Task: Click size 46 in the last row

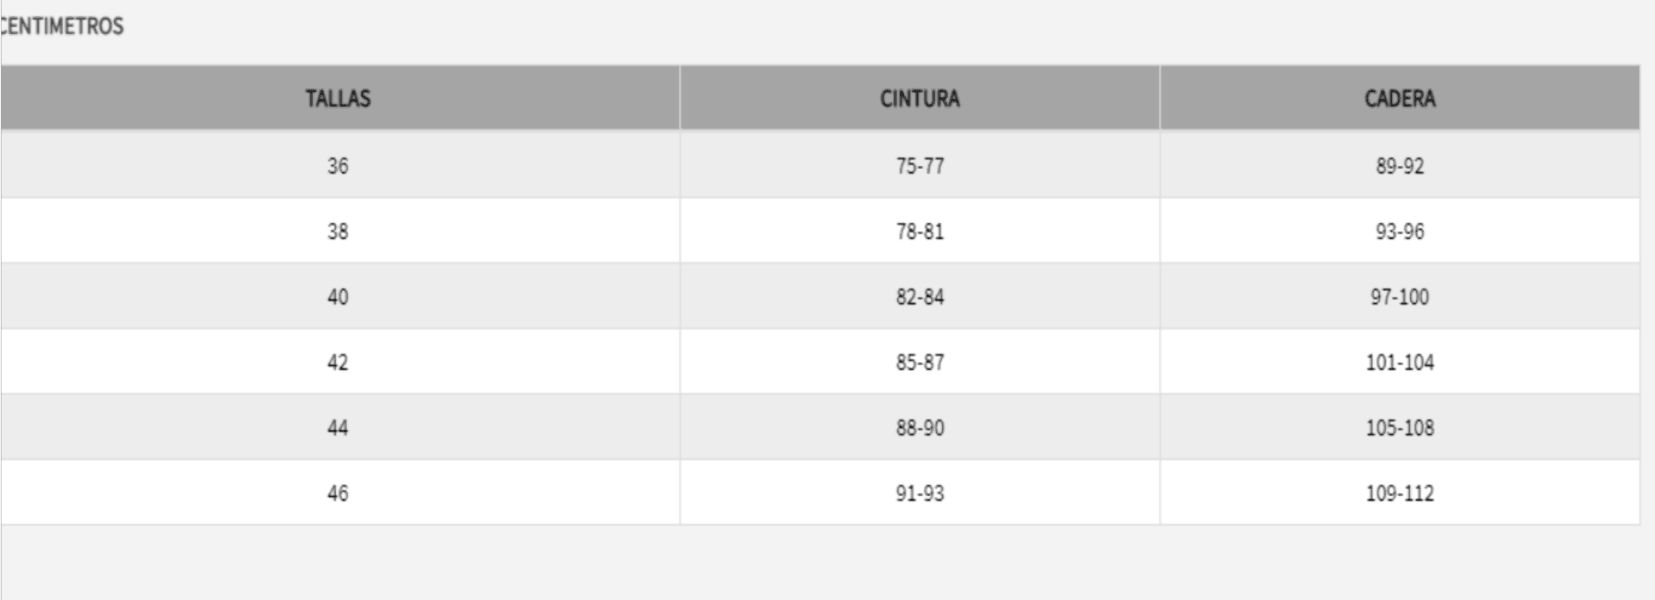Action: 338,493
